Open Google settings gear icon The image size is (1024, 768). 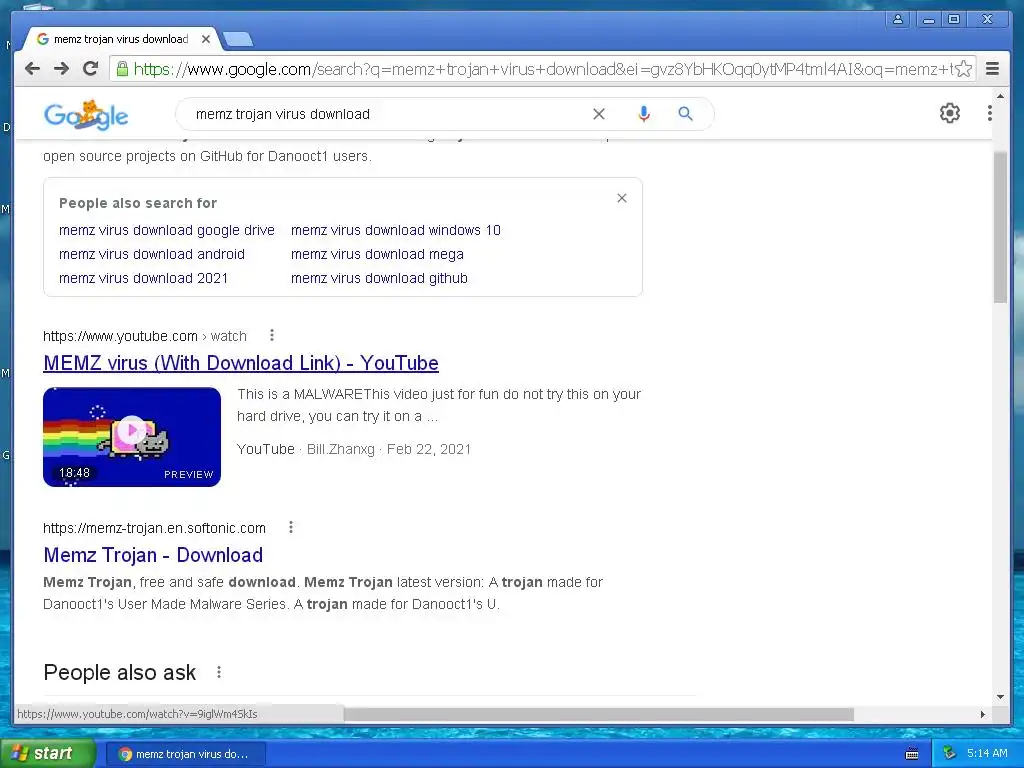pyautogui.click(x=950, y=114)
